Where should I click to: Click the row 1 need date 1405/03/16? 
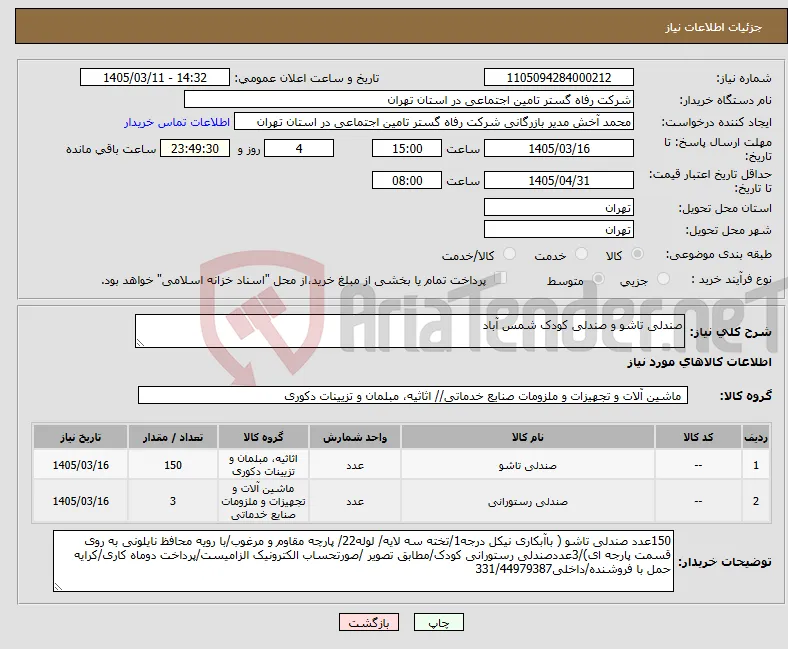pos(80,465)
